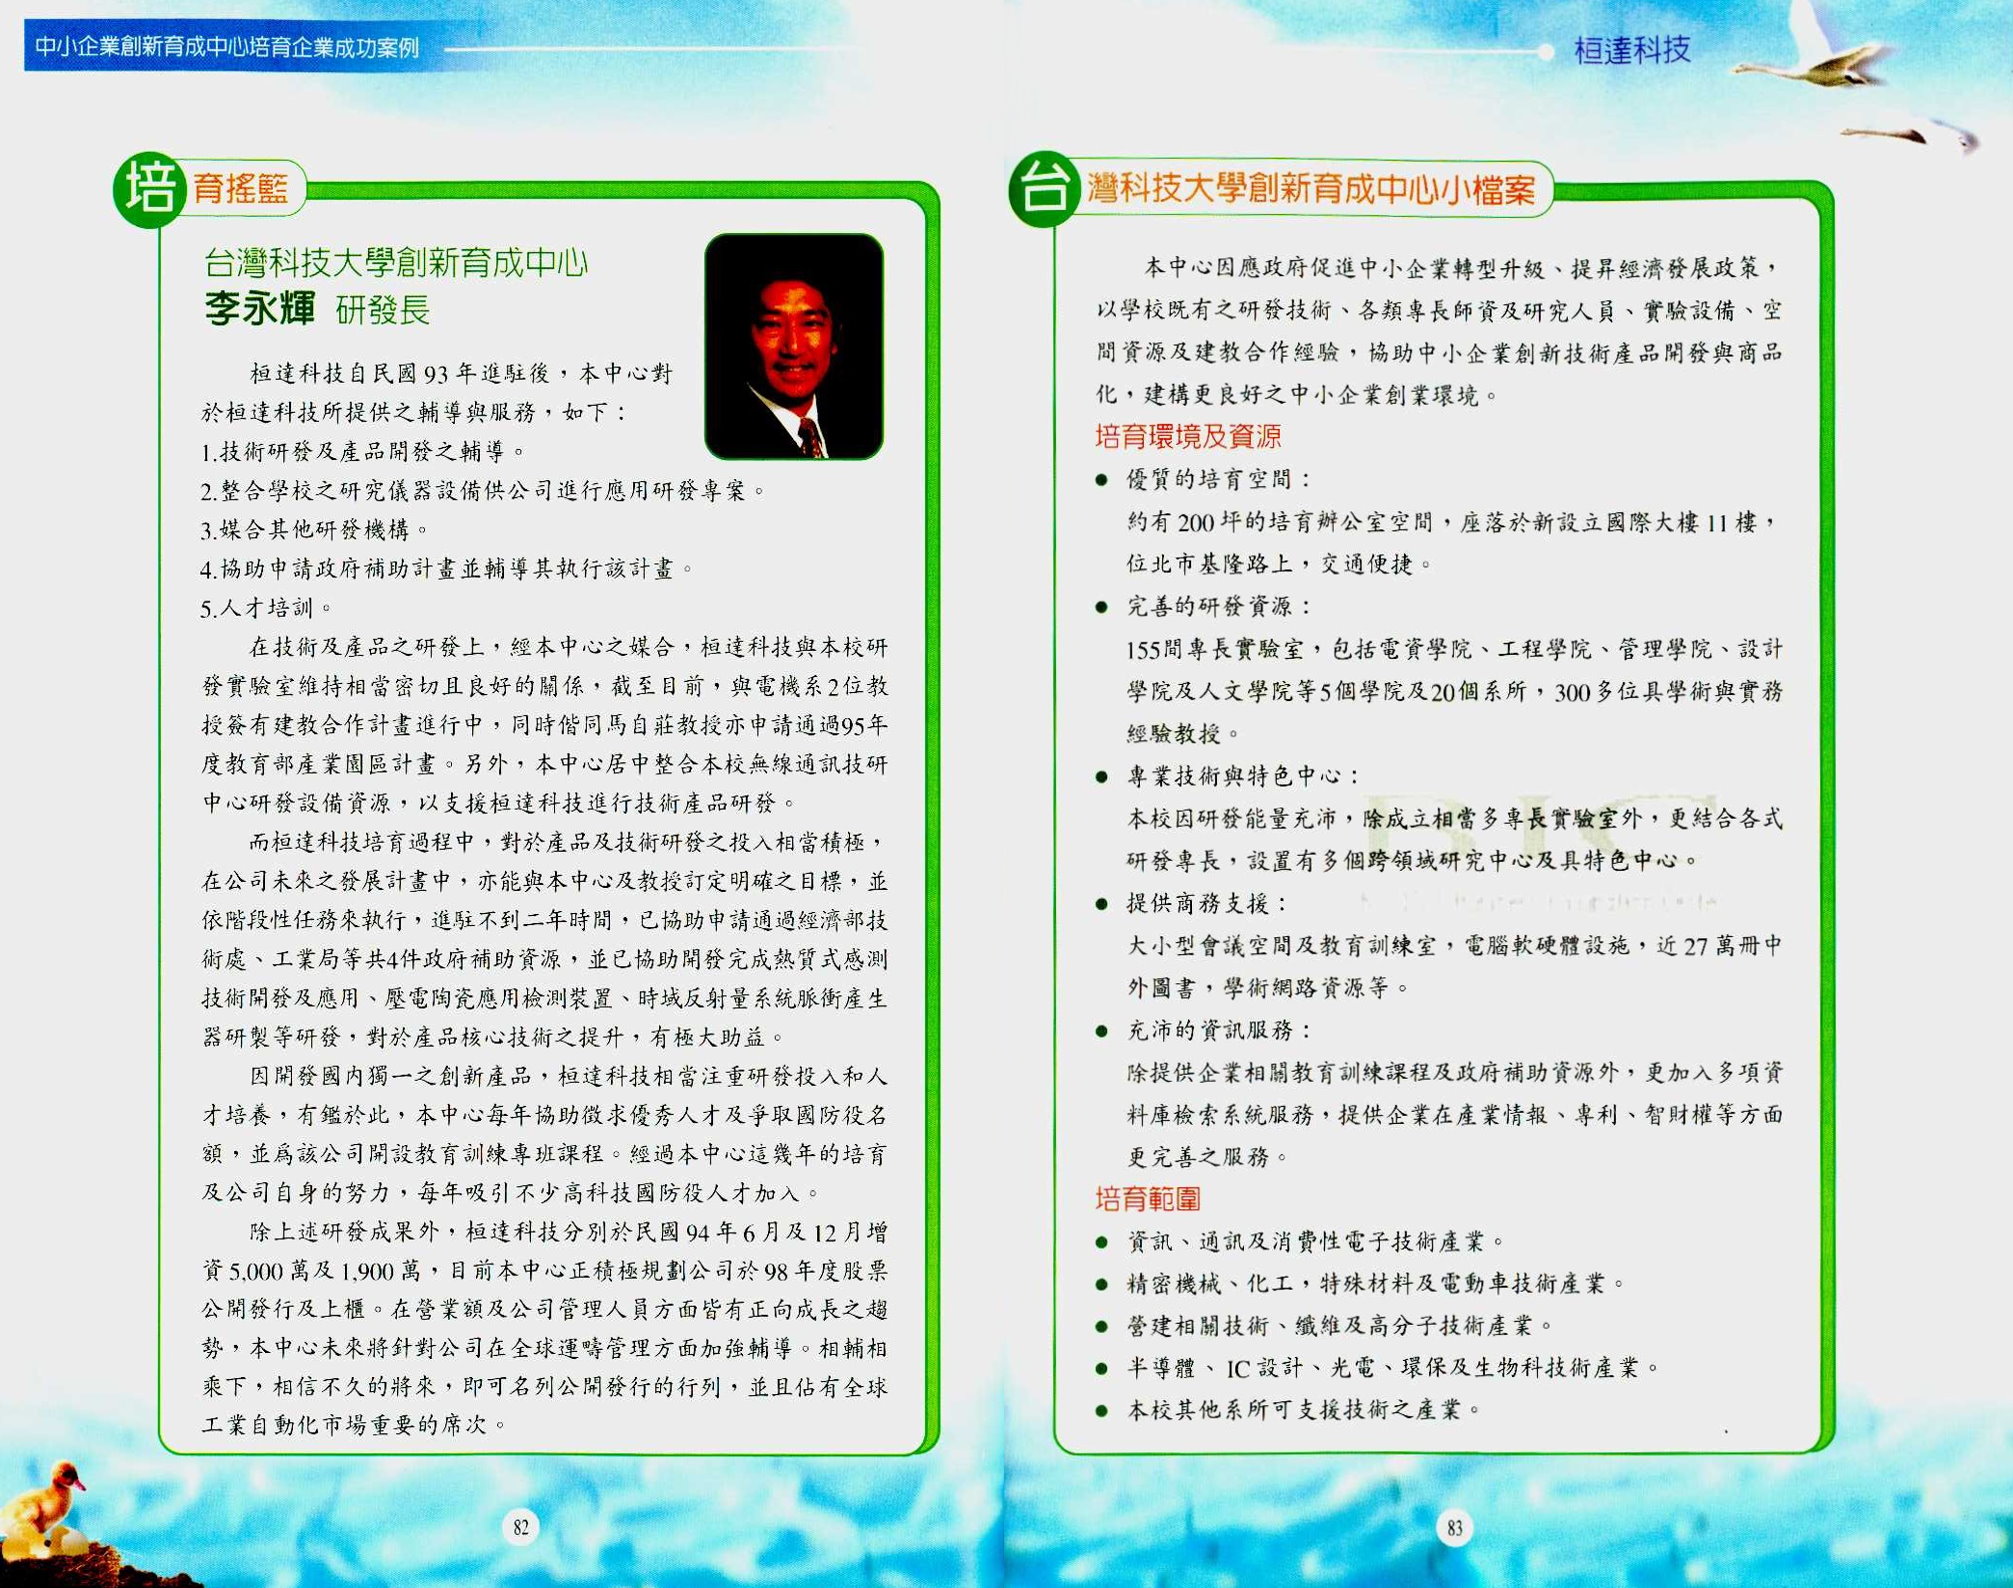
Task: Click the line 因開發國內獨一之創新產品
Action: pos(568,1076)
